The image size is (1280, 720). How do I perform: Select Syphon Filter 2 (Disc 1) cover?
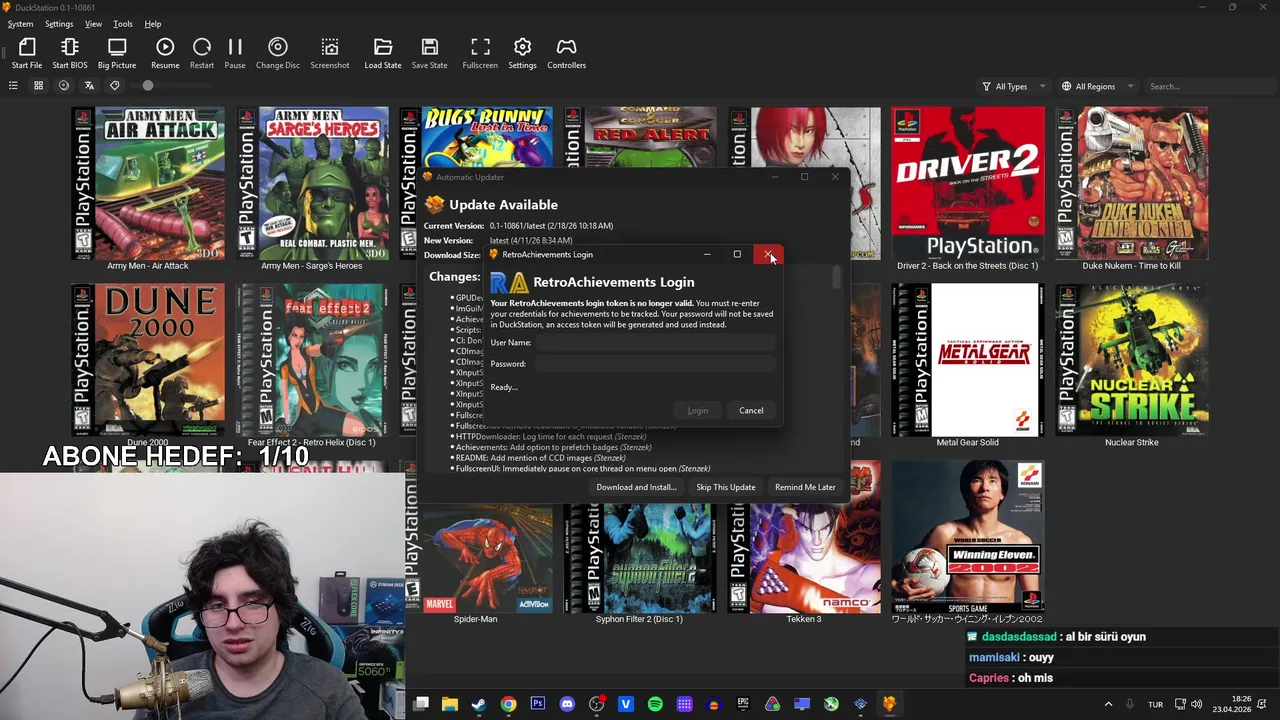[640, 558]
